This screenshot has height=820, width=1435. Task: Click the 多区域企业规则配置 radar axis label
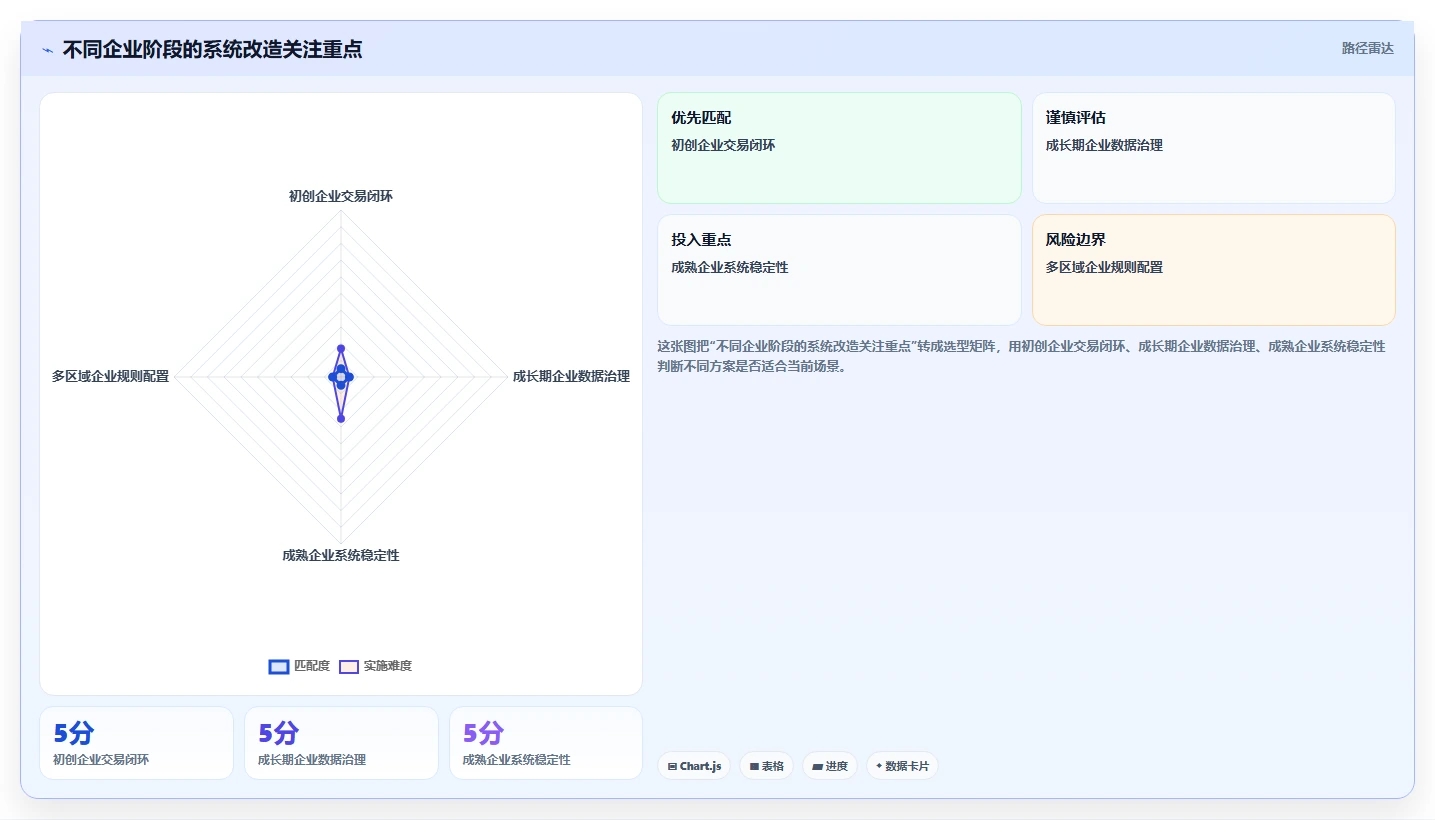pyautogui.click(x=111, y=376)
